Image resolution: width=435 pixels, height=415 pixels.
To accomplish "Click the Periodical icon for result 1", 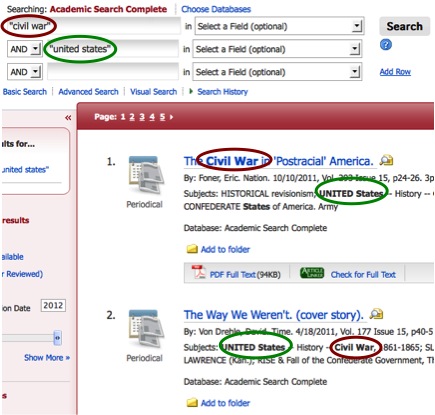I will click(x=145, y=175).
